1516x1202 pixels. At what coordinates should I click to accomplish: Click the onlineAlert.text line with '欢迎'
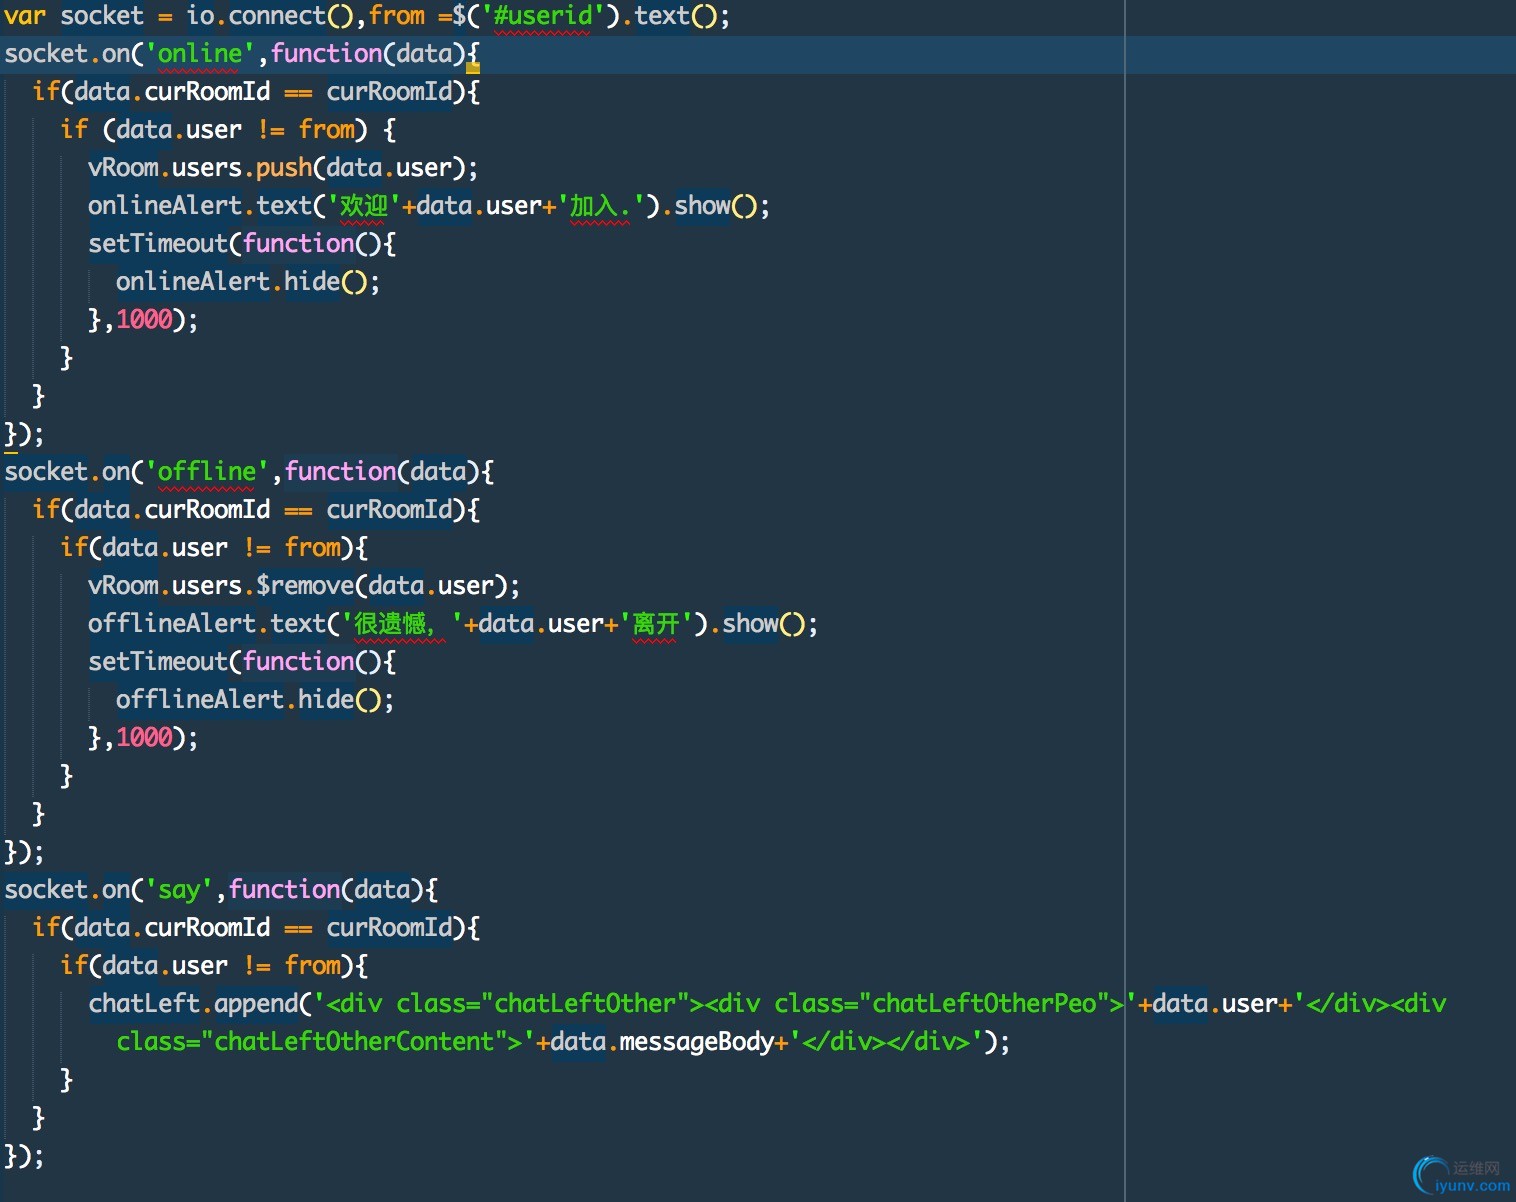click(x=429, y=206)
